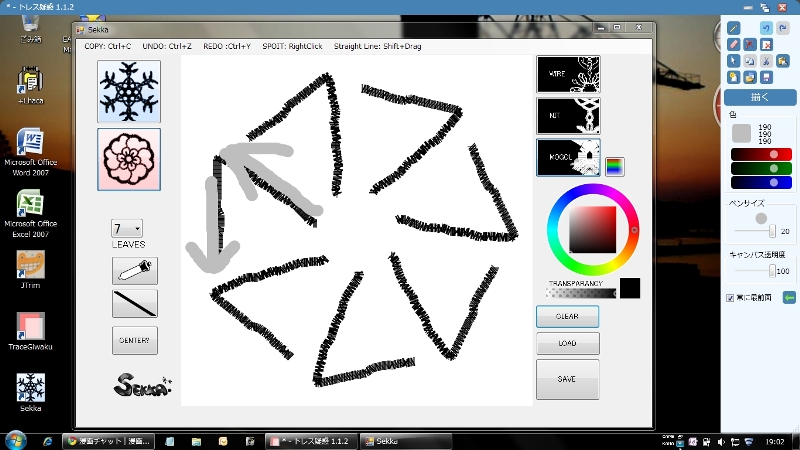The image size is (800, 450).
Task: Toggle the always-on-top checkbox
Action: pyautogui.click(x=730, y=297)
